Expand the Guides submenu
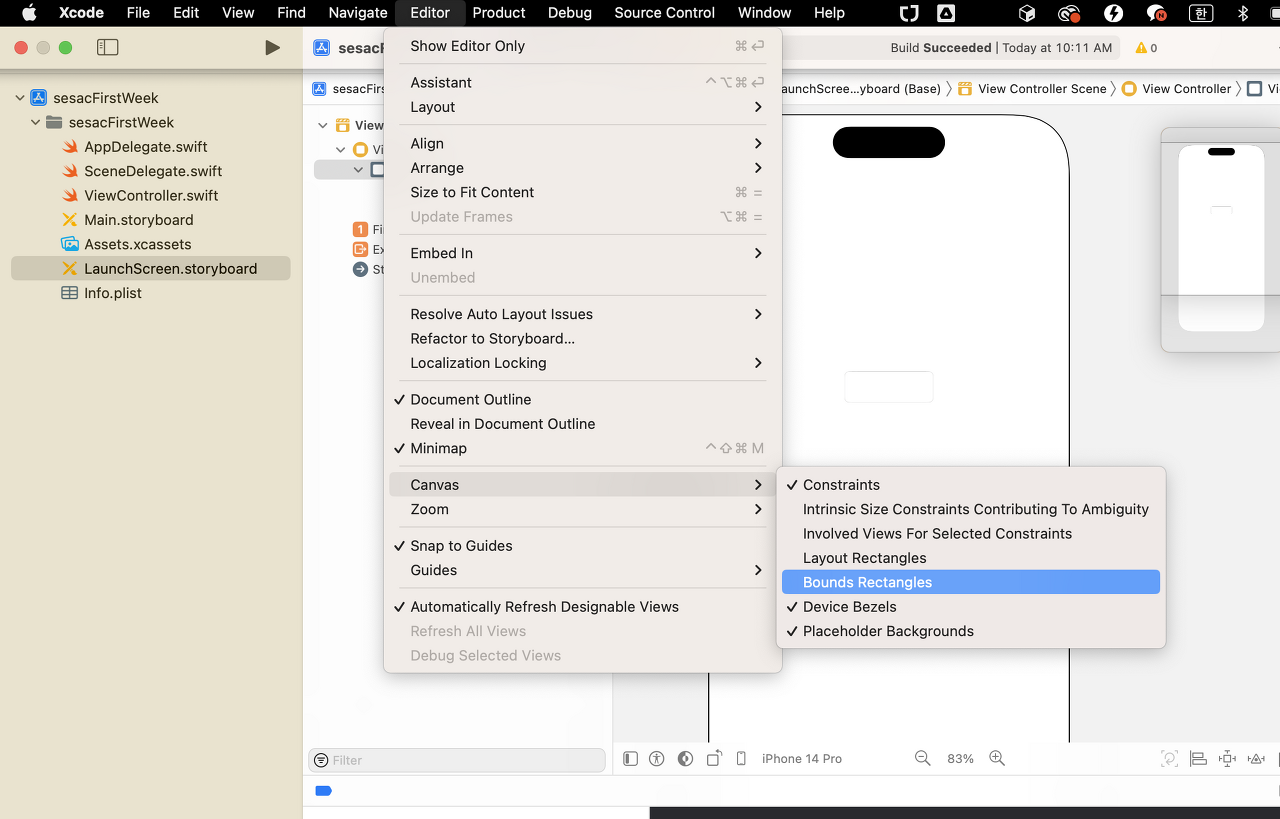The image size is (1280, 819). (x=583, y=570)
